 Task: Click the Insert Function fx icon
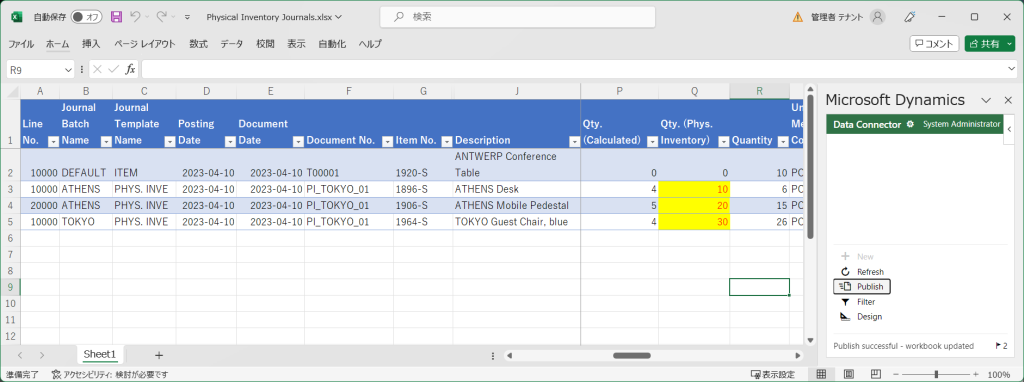tap(131, 69)
